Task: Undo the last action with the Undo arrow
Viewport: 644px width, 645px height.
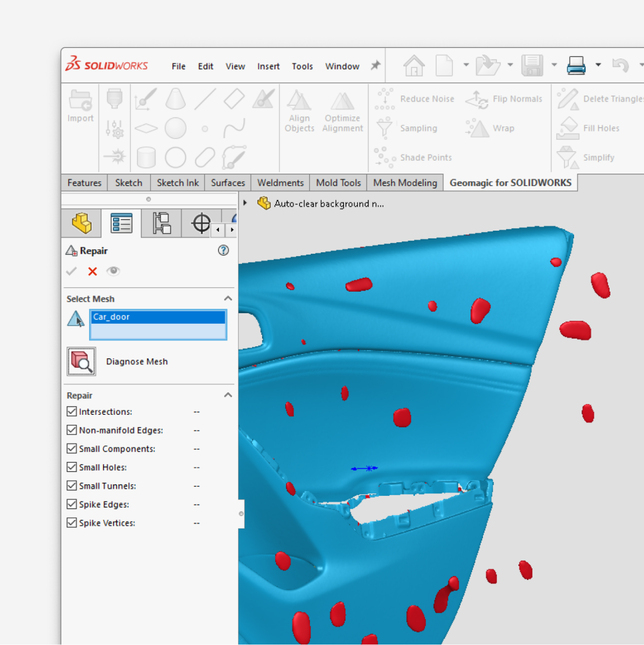Action: point(620,65)
